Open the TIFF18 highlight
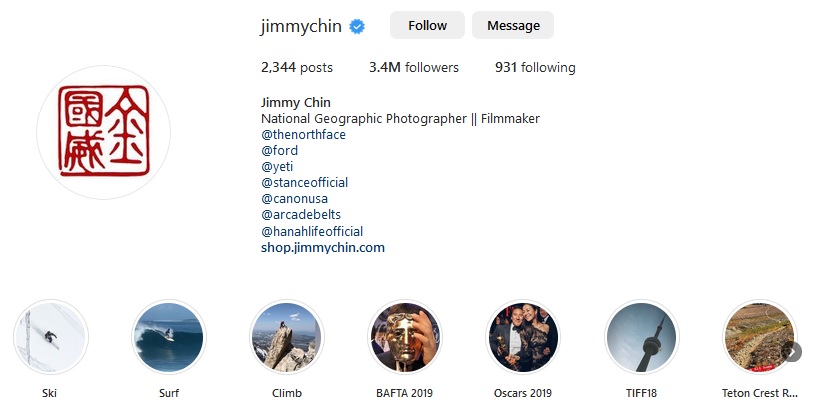 click(641, 337)
